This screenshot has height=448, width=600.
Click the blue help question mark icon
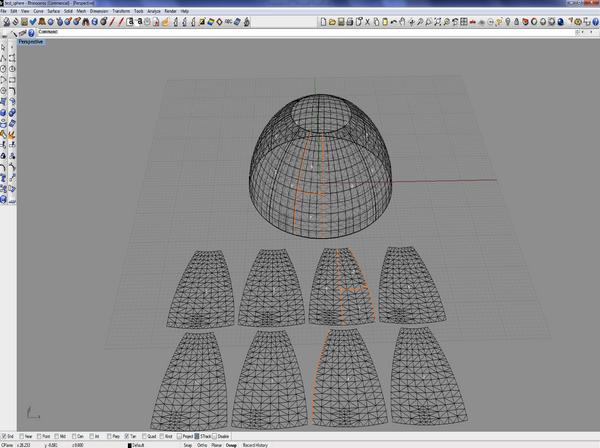[x=33, y=34]
